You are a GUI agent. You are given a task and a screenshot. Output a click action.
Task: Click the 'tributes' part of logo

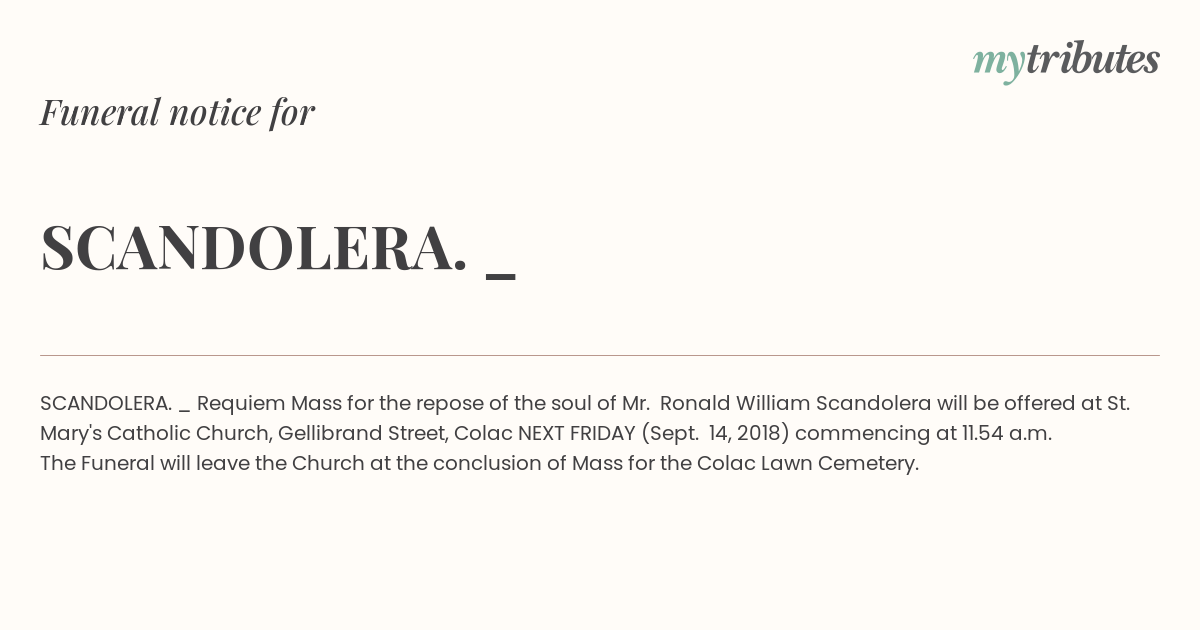click(x=1092, y=59)
